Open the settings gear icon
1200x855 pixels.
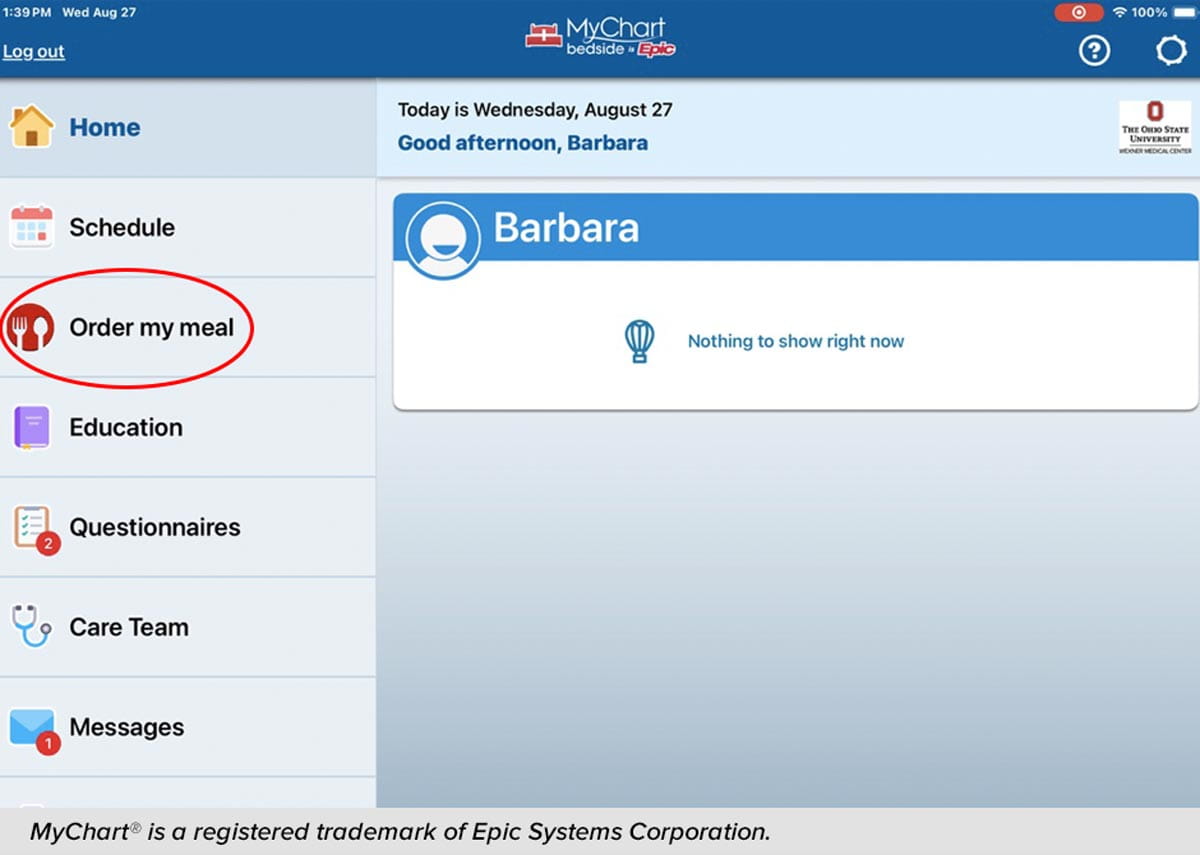(x=1170, y=51)
